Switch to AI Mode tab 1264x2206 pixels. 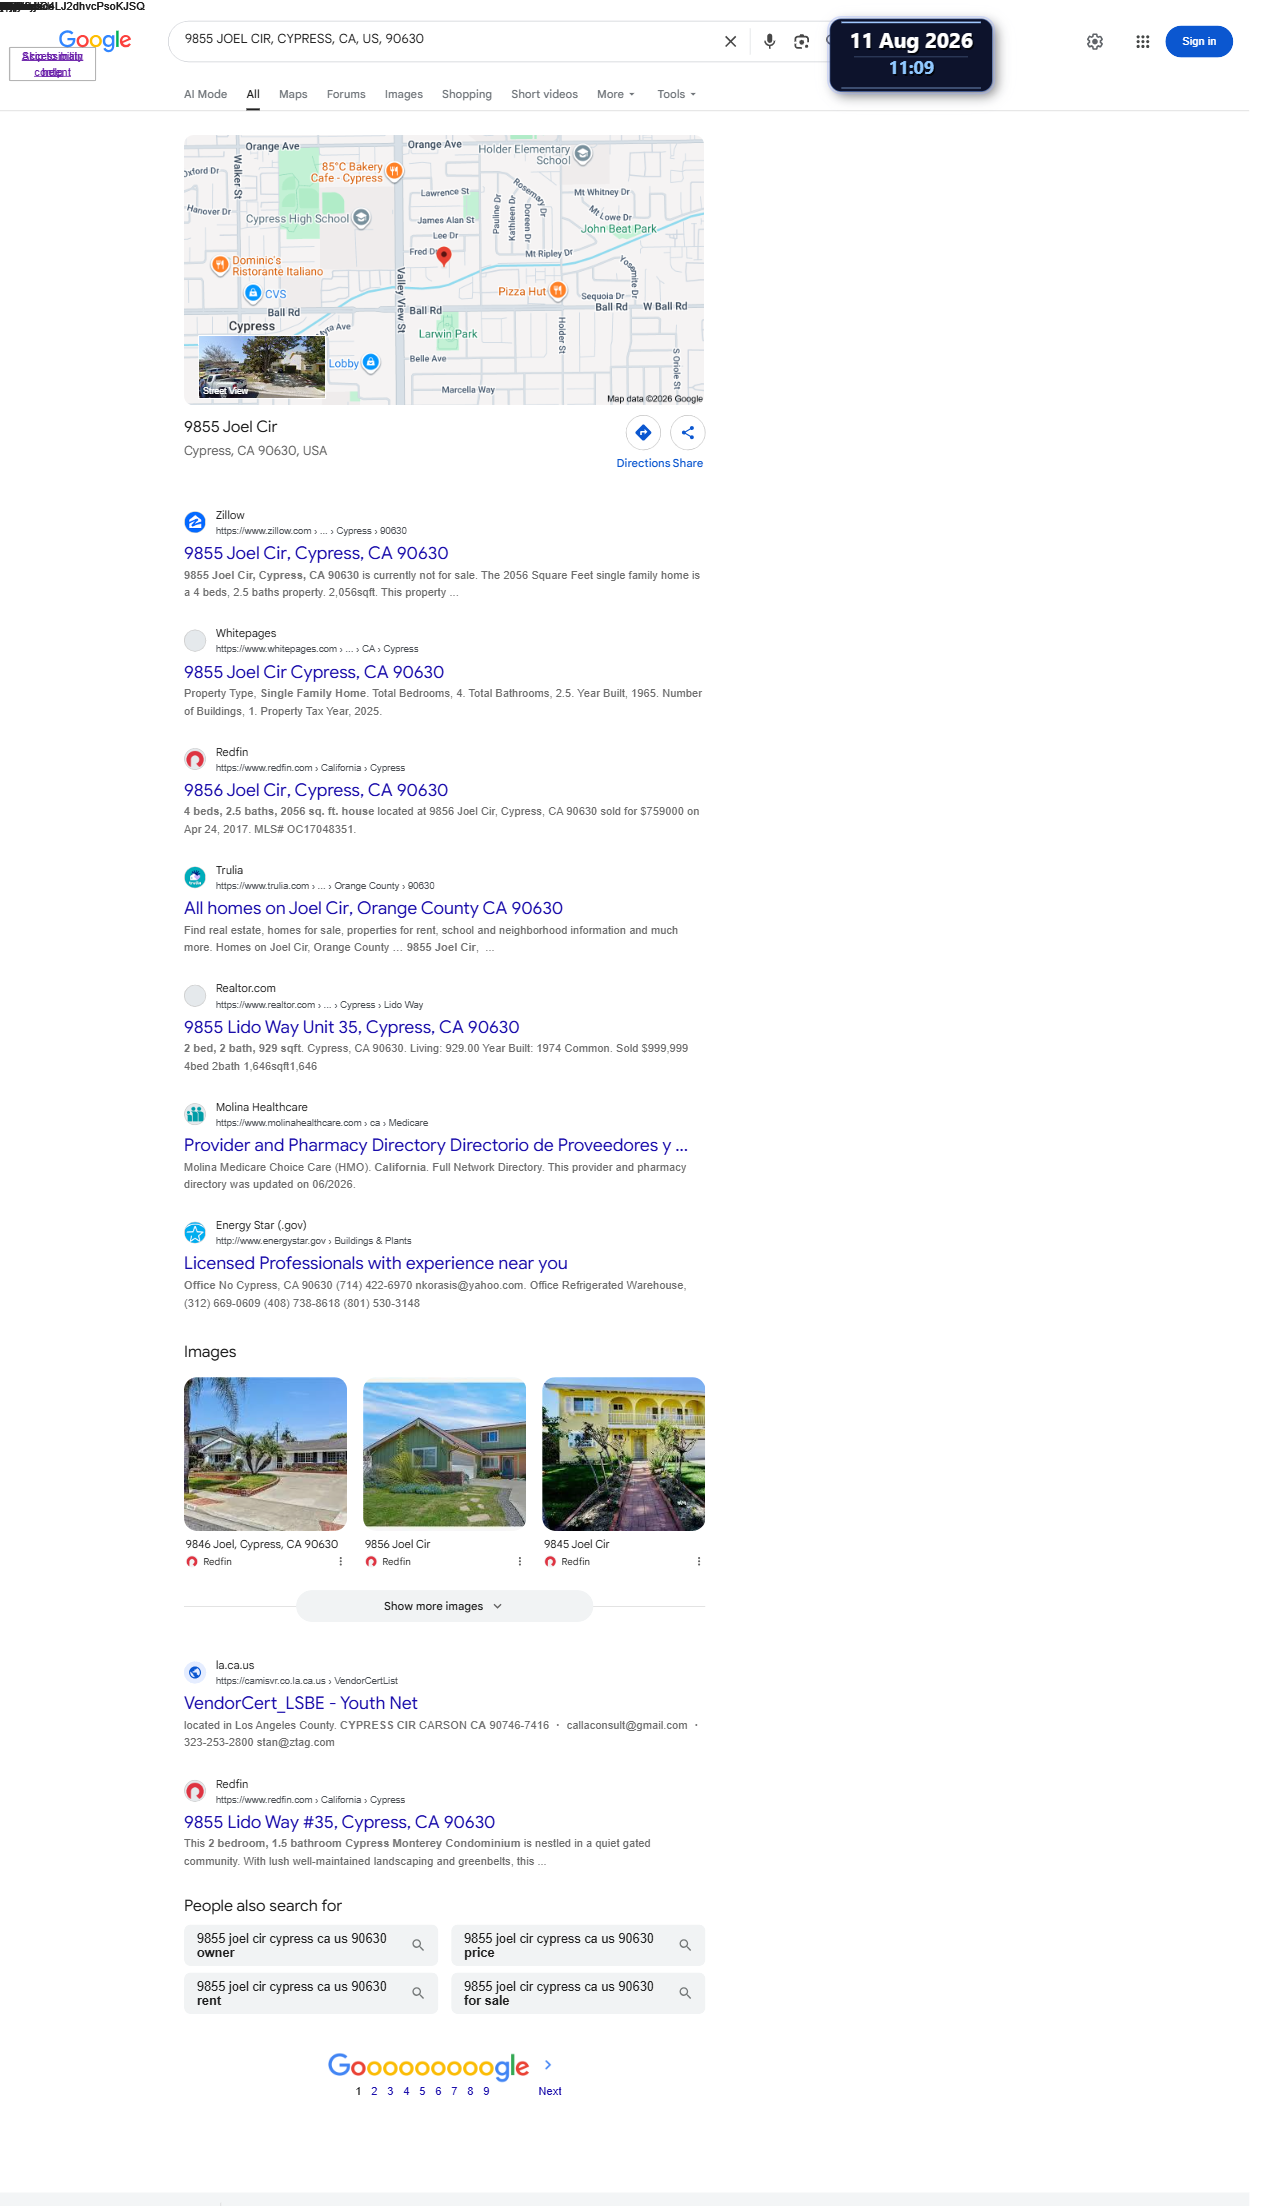pos(205,94)
